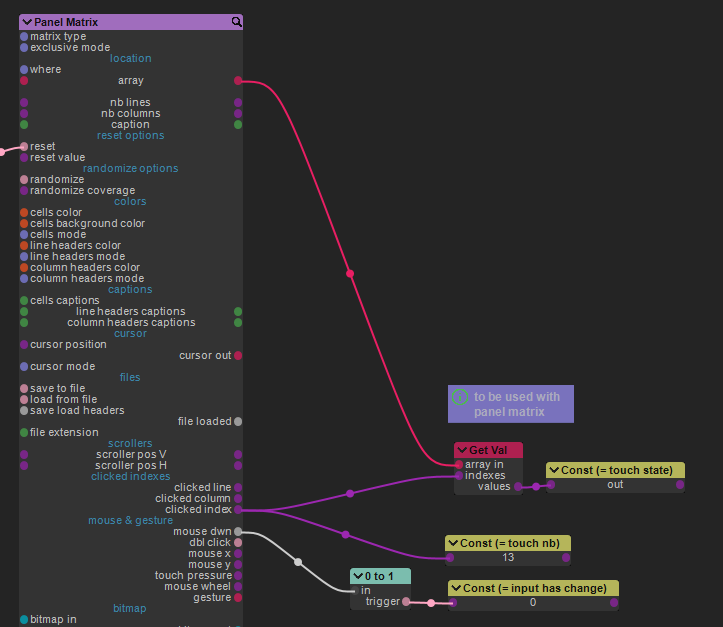Collapse the 0 to 1 module
Image resolution: width=723 pixels, height=627 pixels.
point(358,576)
